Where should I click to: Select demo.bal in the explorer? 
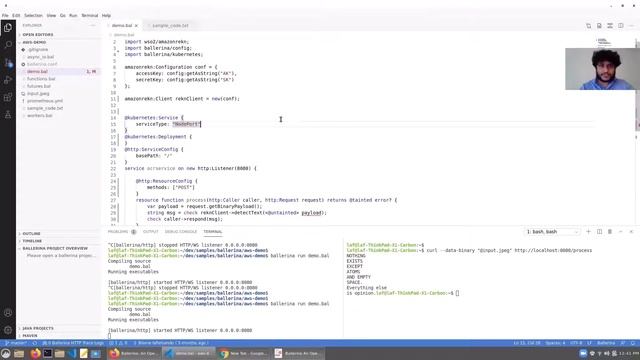tap(37, 71)
